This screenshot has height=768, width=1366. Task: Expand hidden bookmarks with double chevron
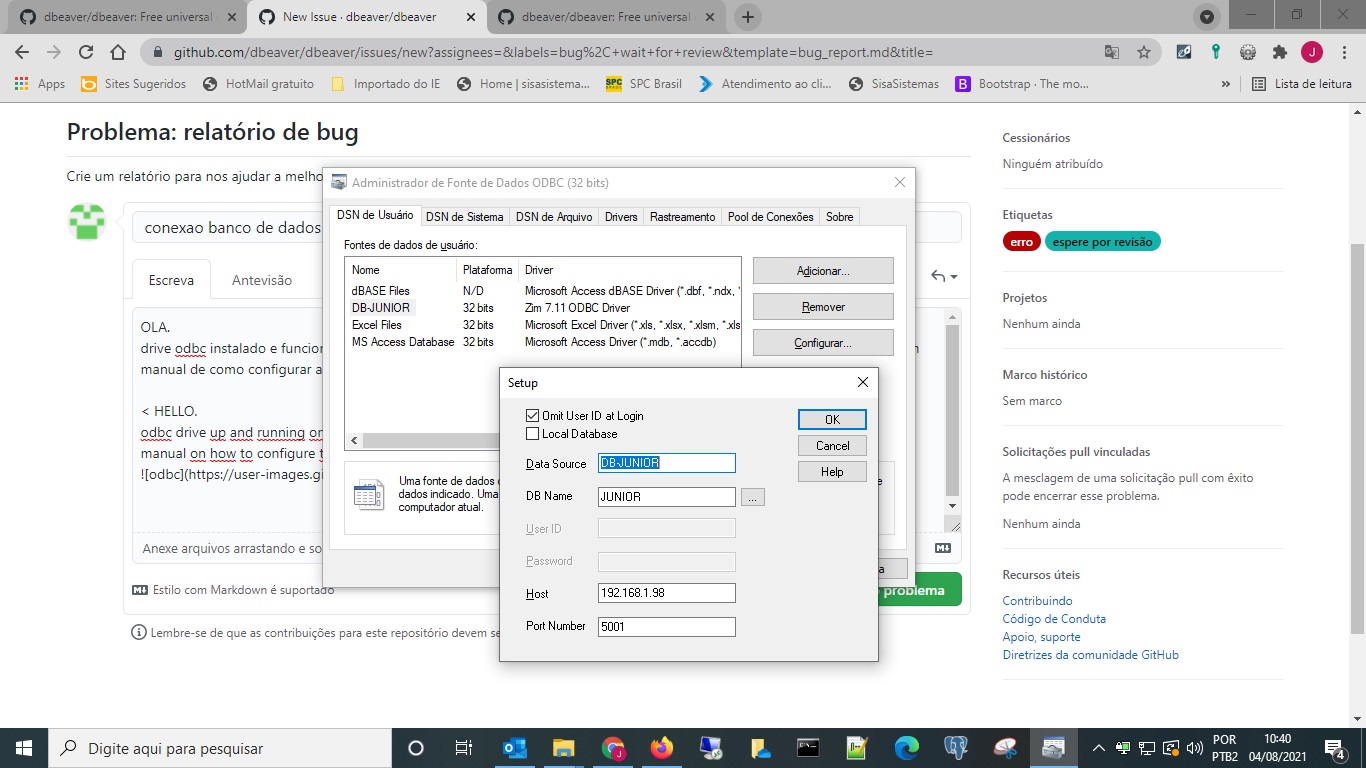(1226, 84)
